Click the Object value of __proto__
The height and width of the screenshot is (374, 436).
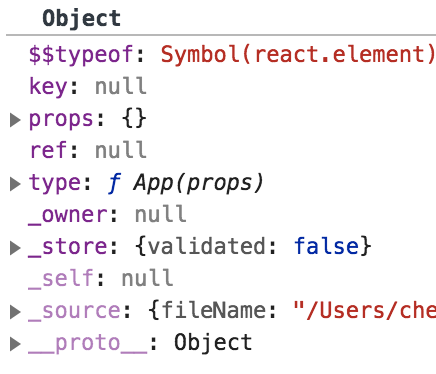213,343
